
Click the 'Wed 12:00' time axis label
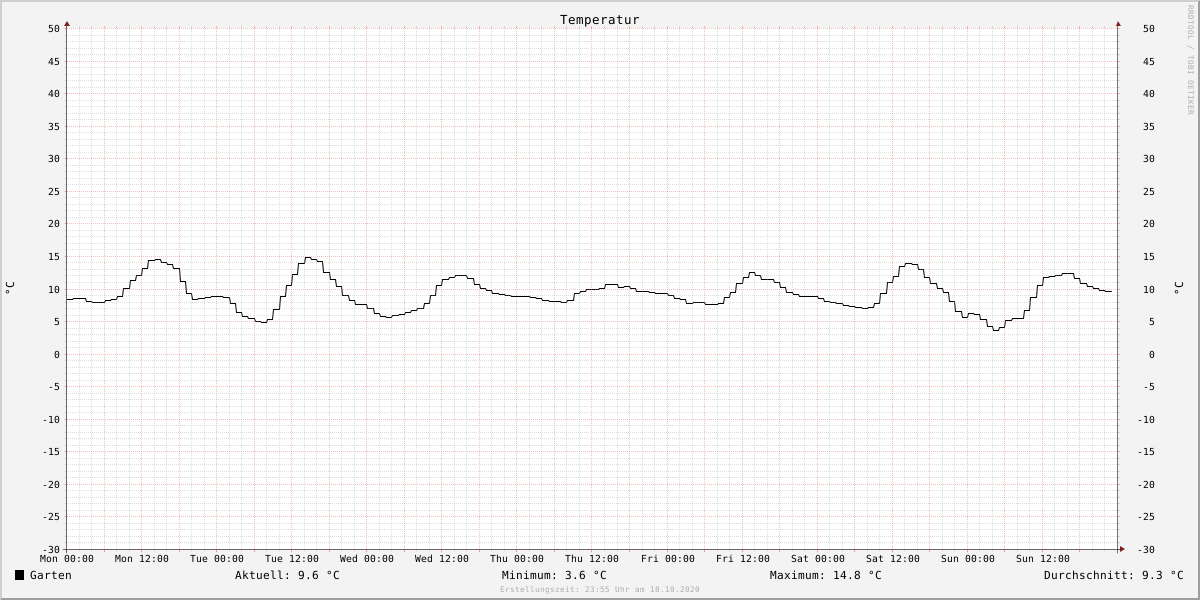442,559
